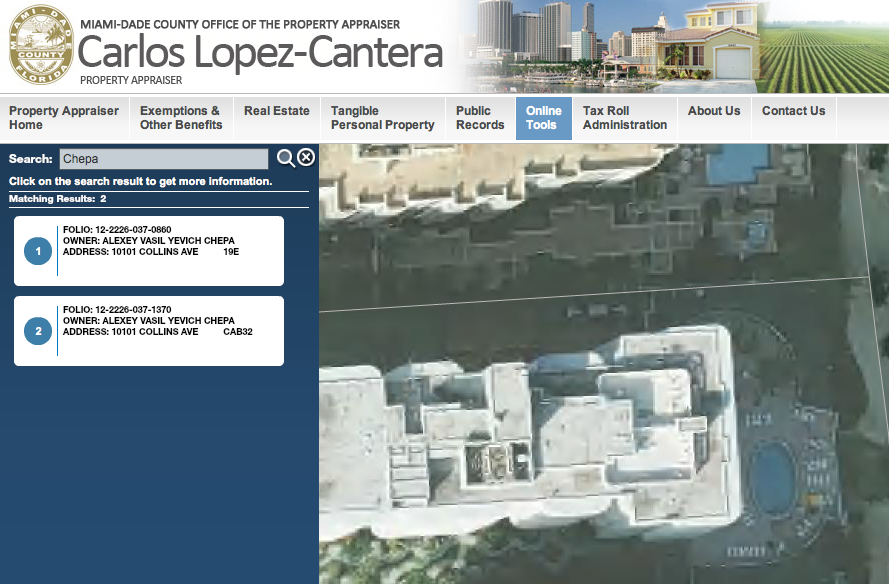Open the Public Records menu
889x584 pixels.
pyautogui.click(x=480, y=118)
